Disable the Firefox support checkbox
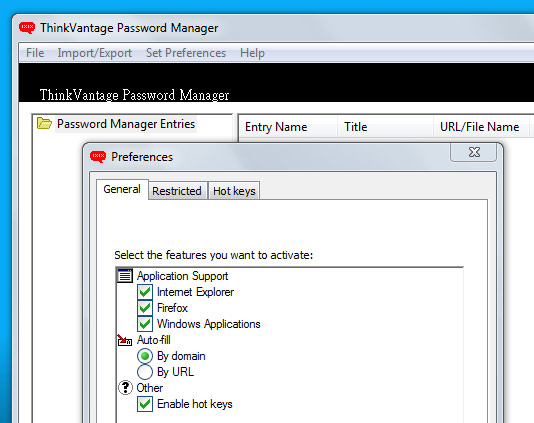The image size is (534, 423). click(145, 308)
